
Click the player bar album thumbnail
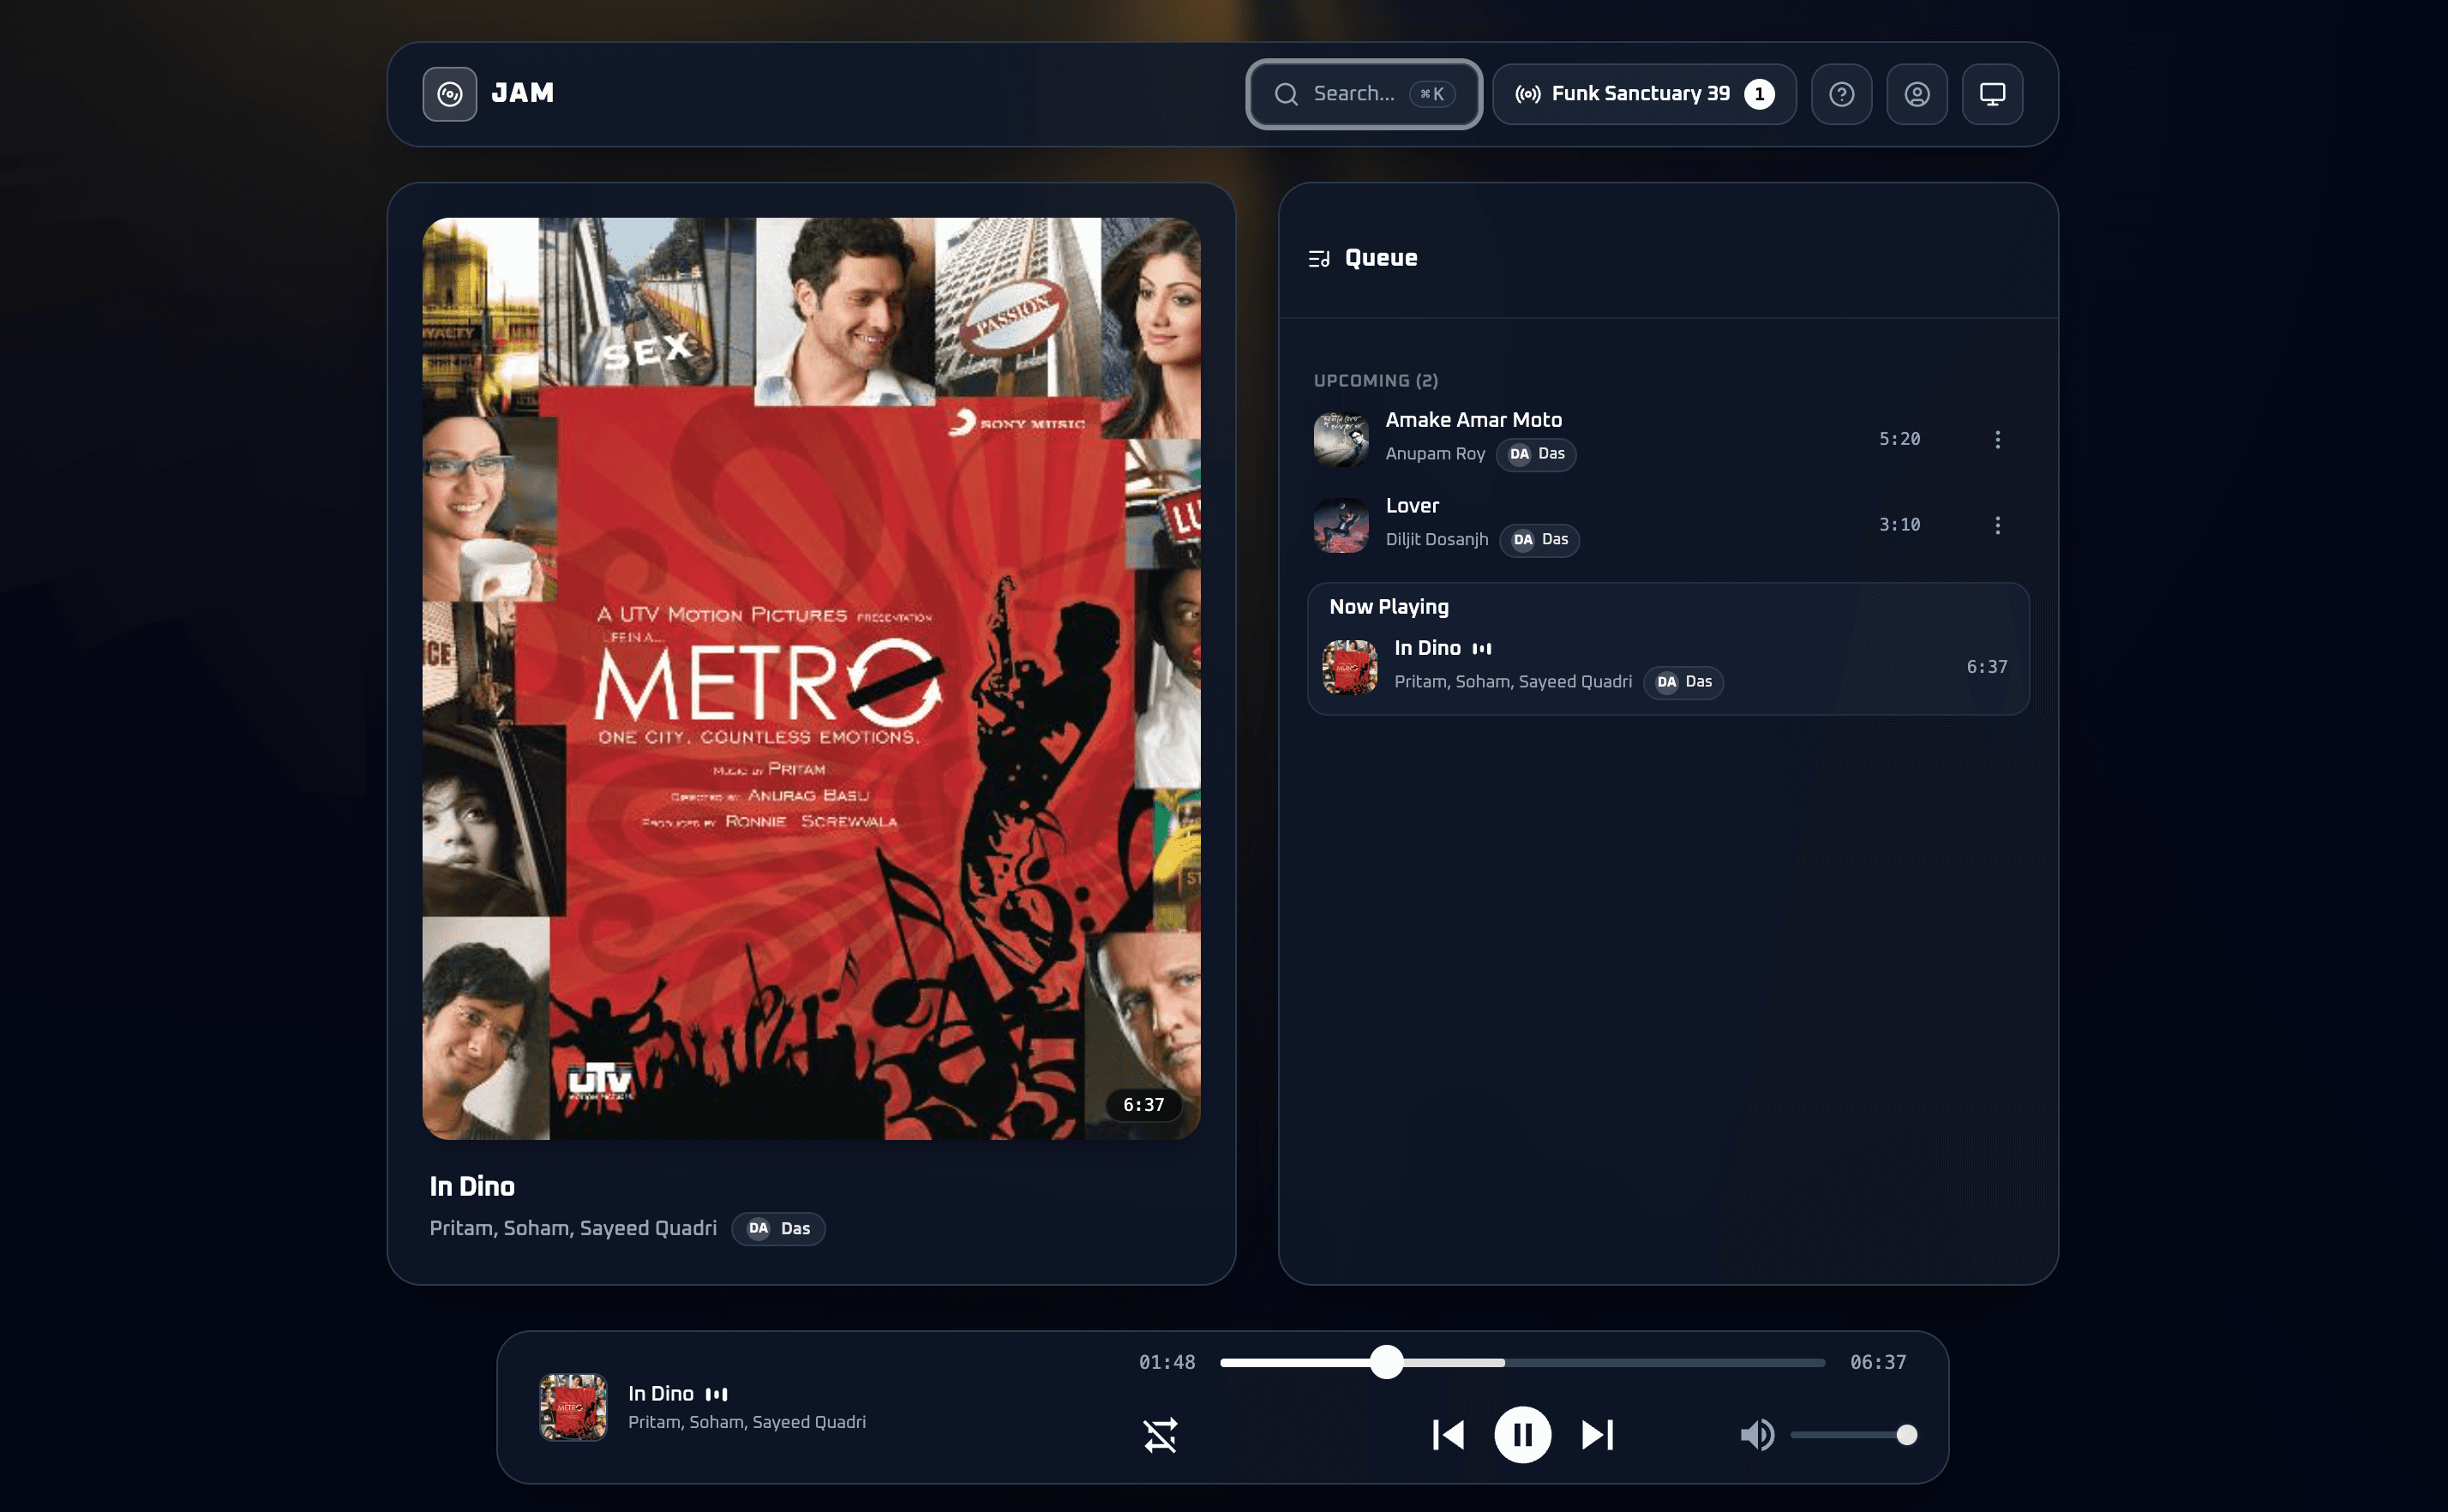click(x=573, y=1407)
